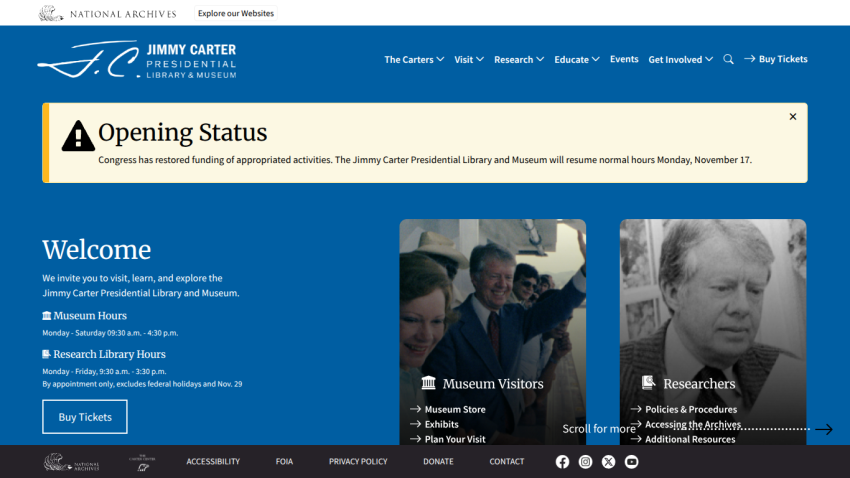The width and height of the screenshot is (850, 478).
Task: Expand the Get Involved menu
Action: coord(680,60)
